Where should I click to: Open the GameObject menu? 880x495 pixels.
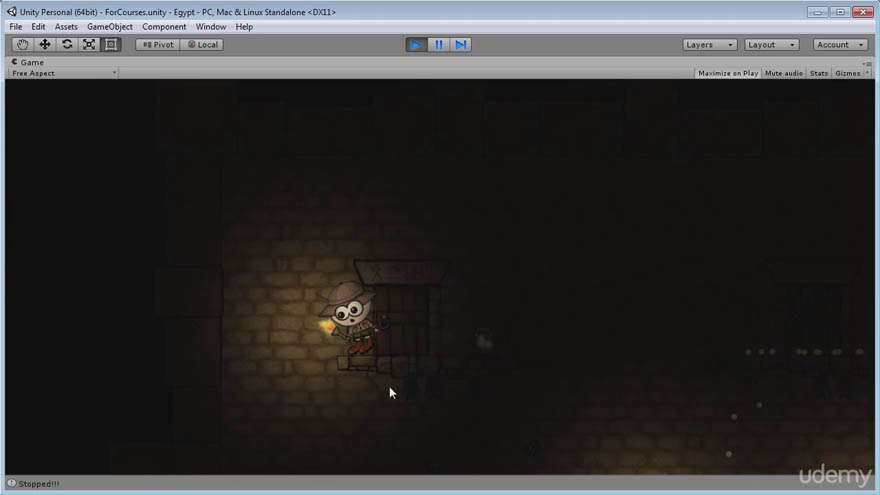click(x=110, y=26)
